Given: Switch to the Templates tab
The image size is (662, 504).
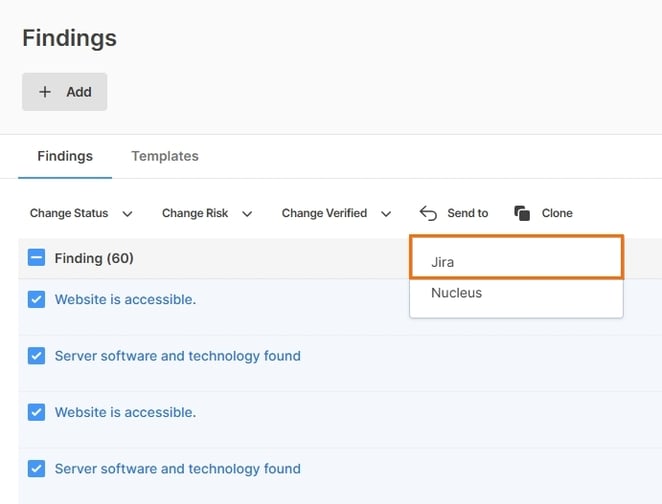Looking at the screenshot, I should (x=165, y=156).
